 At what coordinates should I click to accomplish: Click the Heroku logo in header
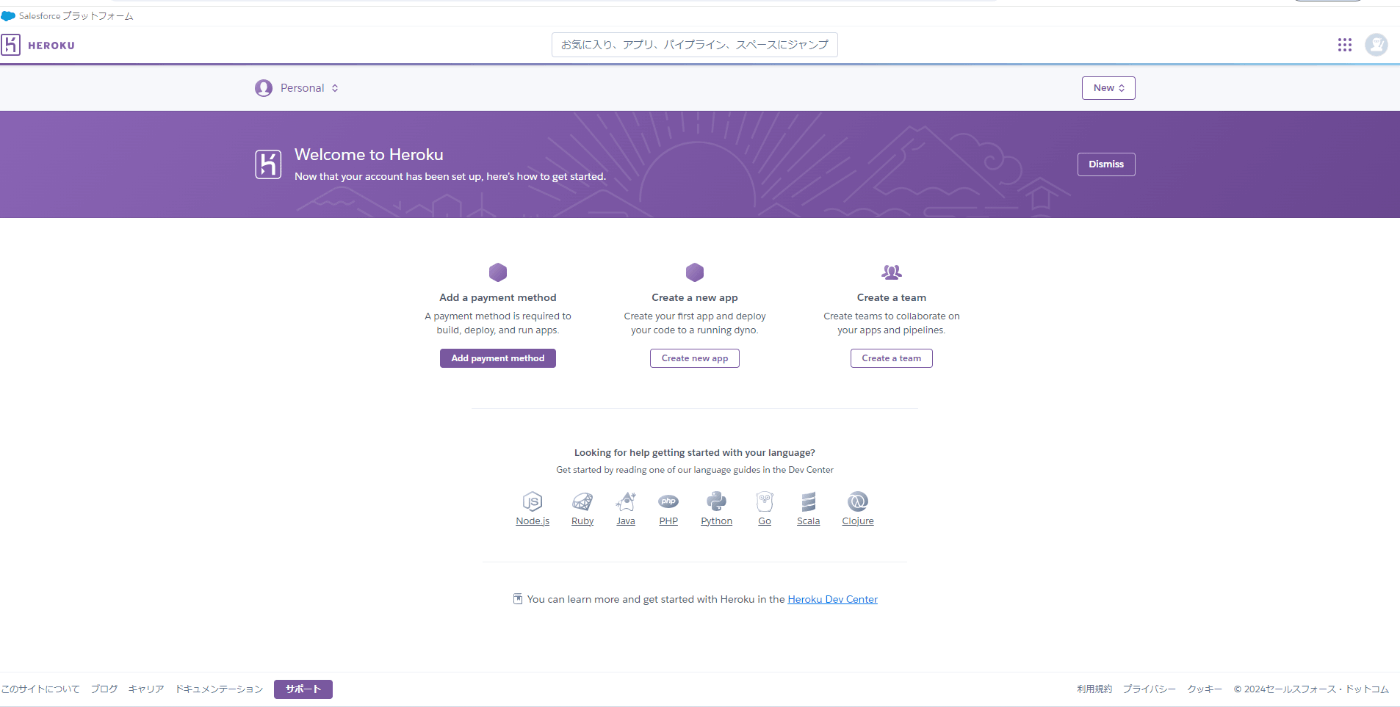[x=11, y=45]
